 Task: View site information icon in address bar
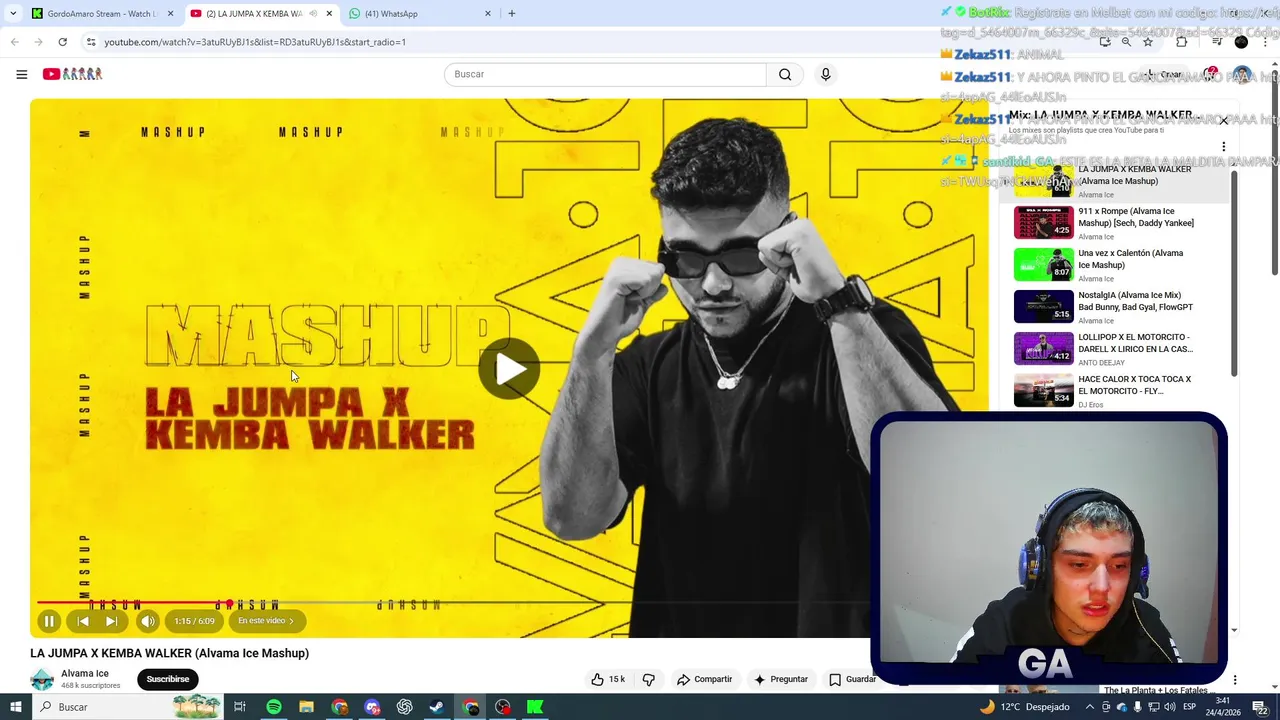tap(90, 42)
